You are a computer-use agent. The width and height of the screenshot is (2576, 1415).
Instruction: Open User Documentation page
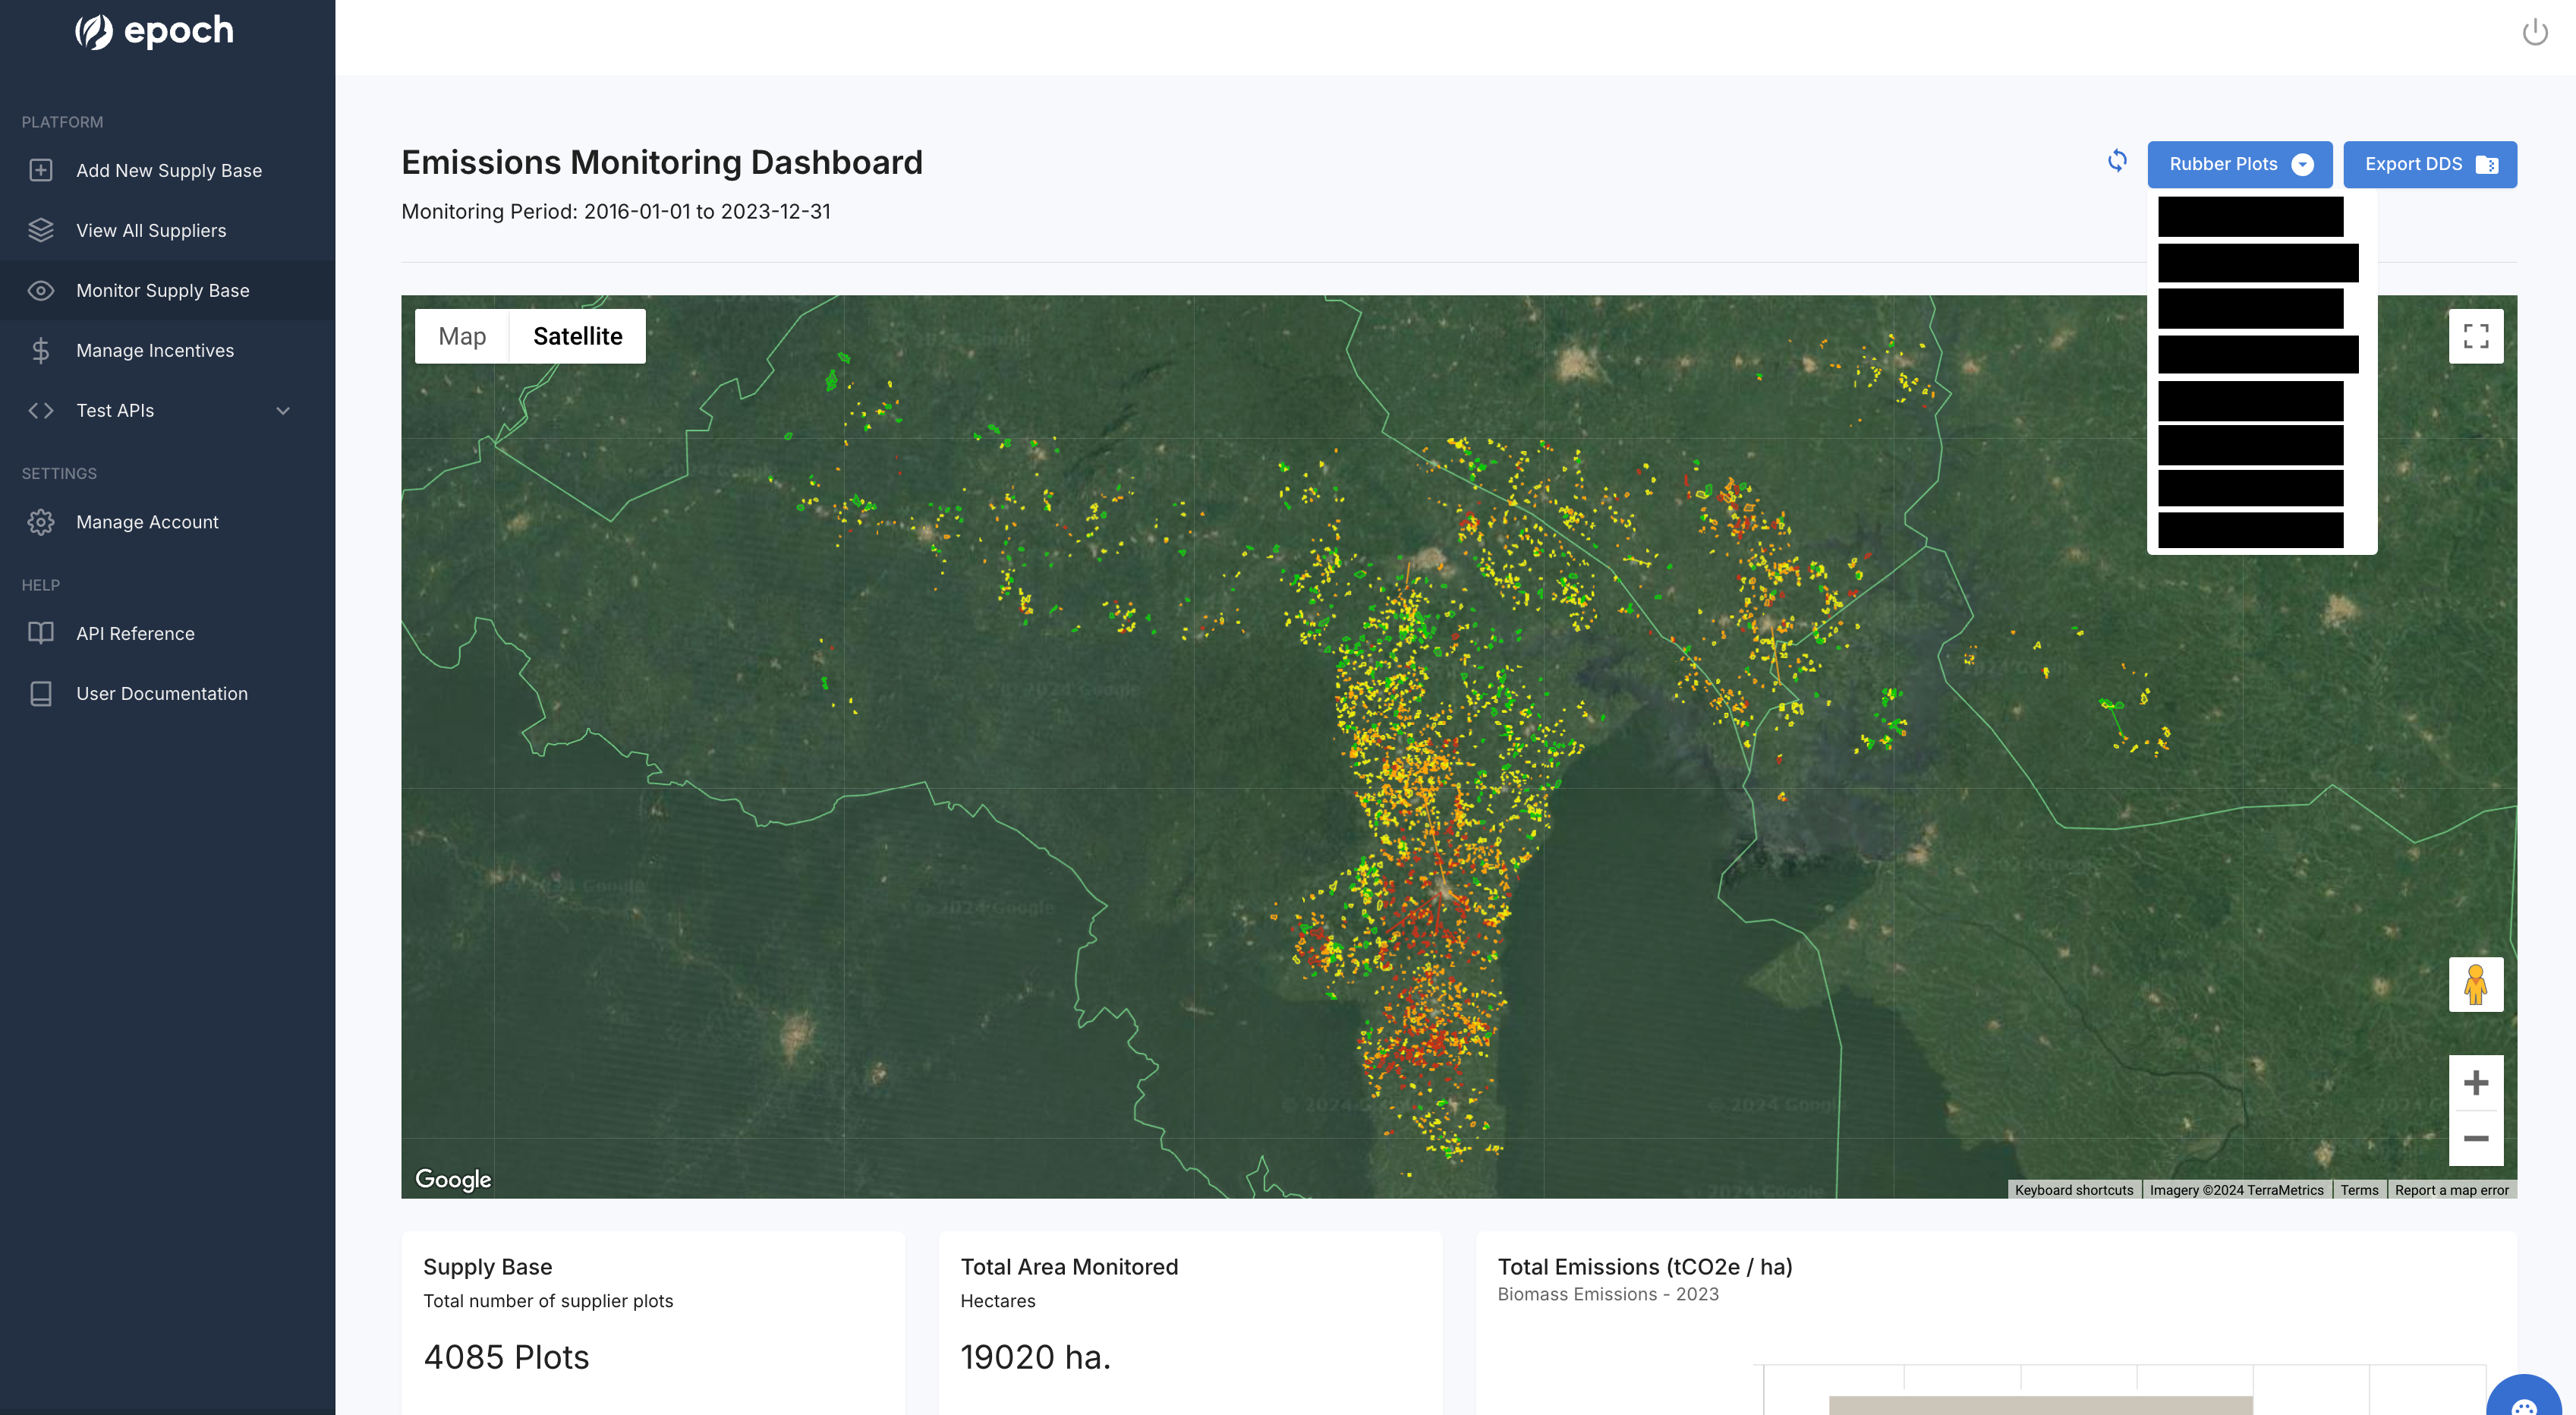click(x=162, y=693)
